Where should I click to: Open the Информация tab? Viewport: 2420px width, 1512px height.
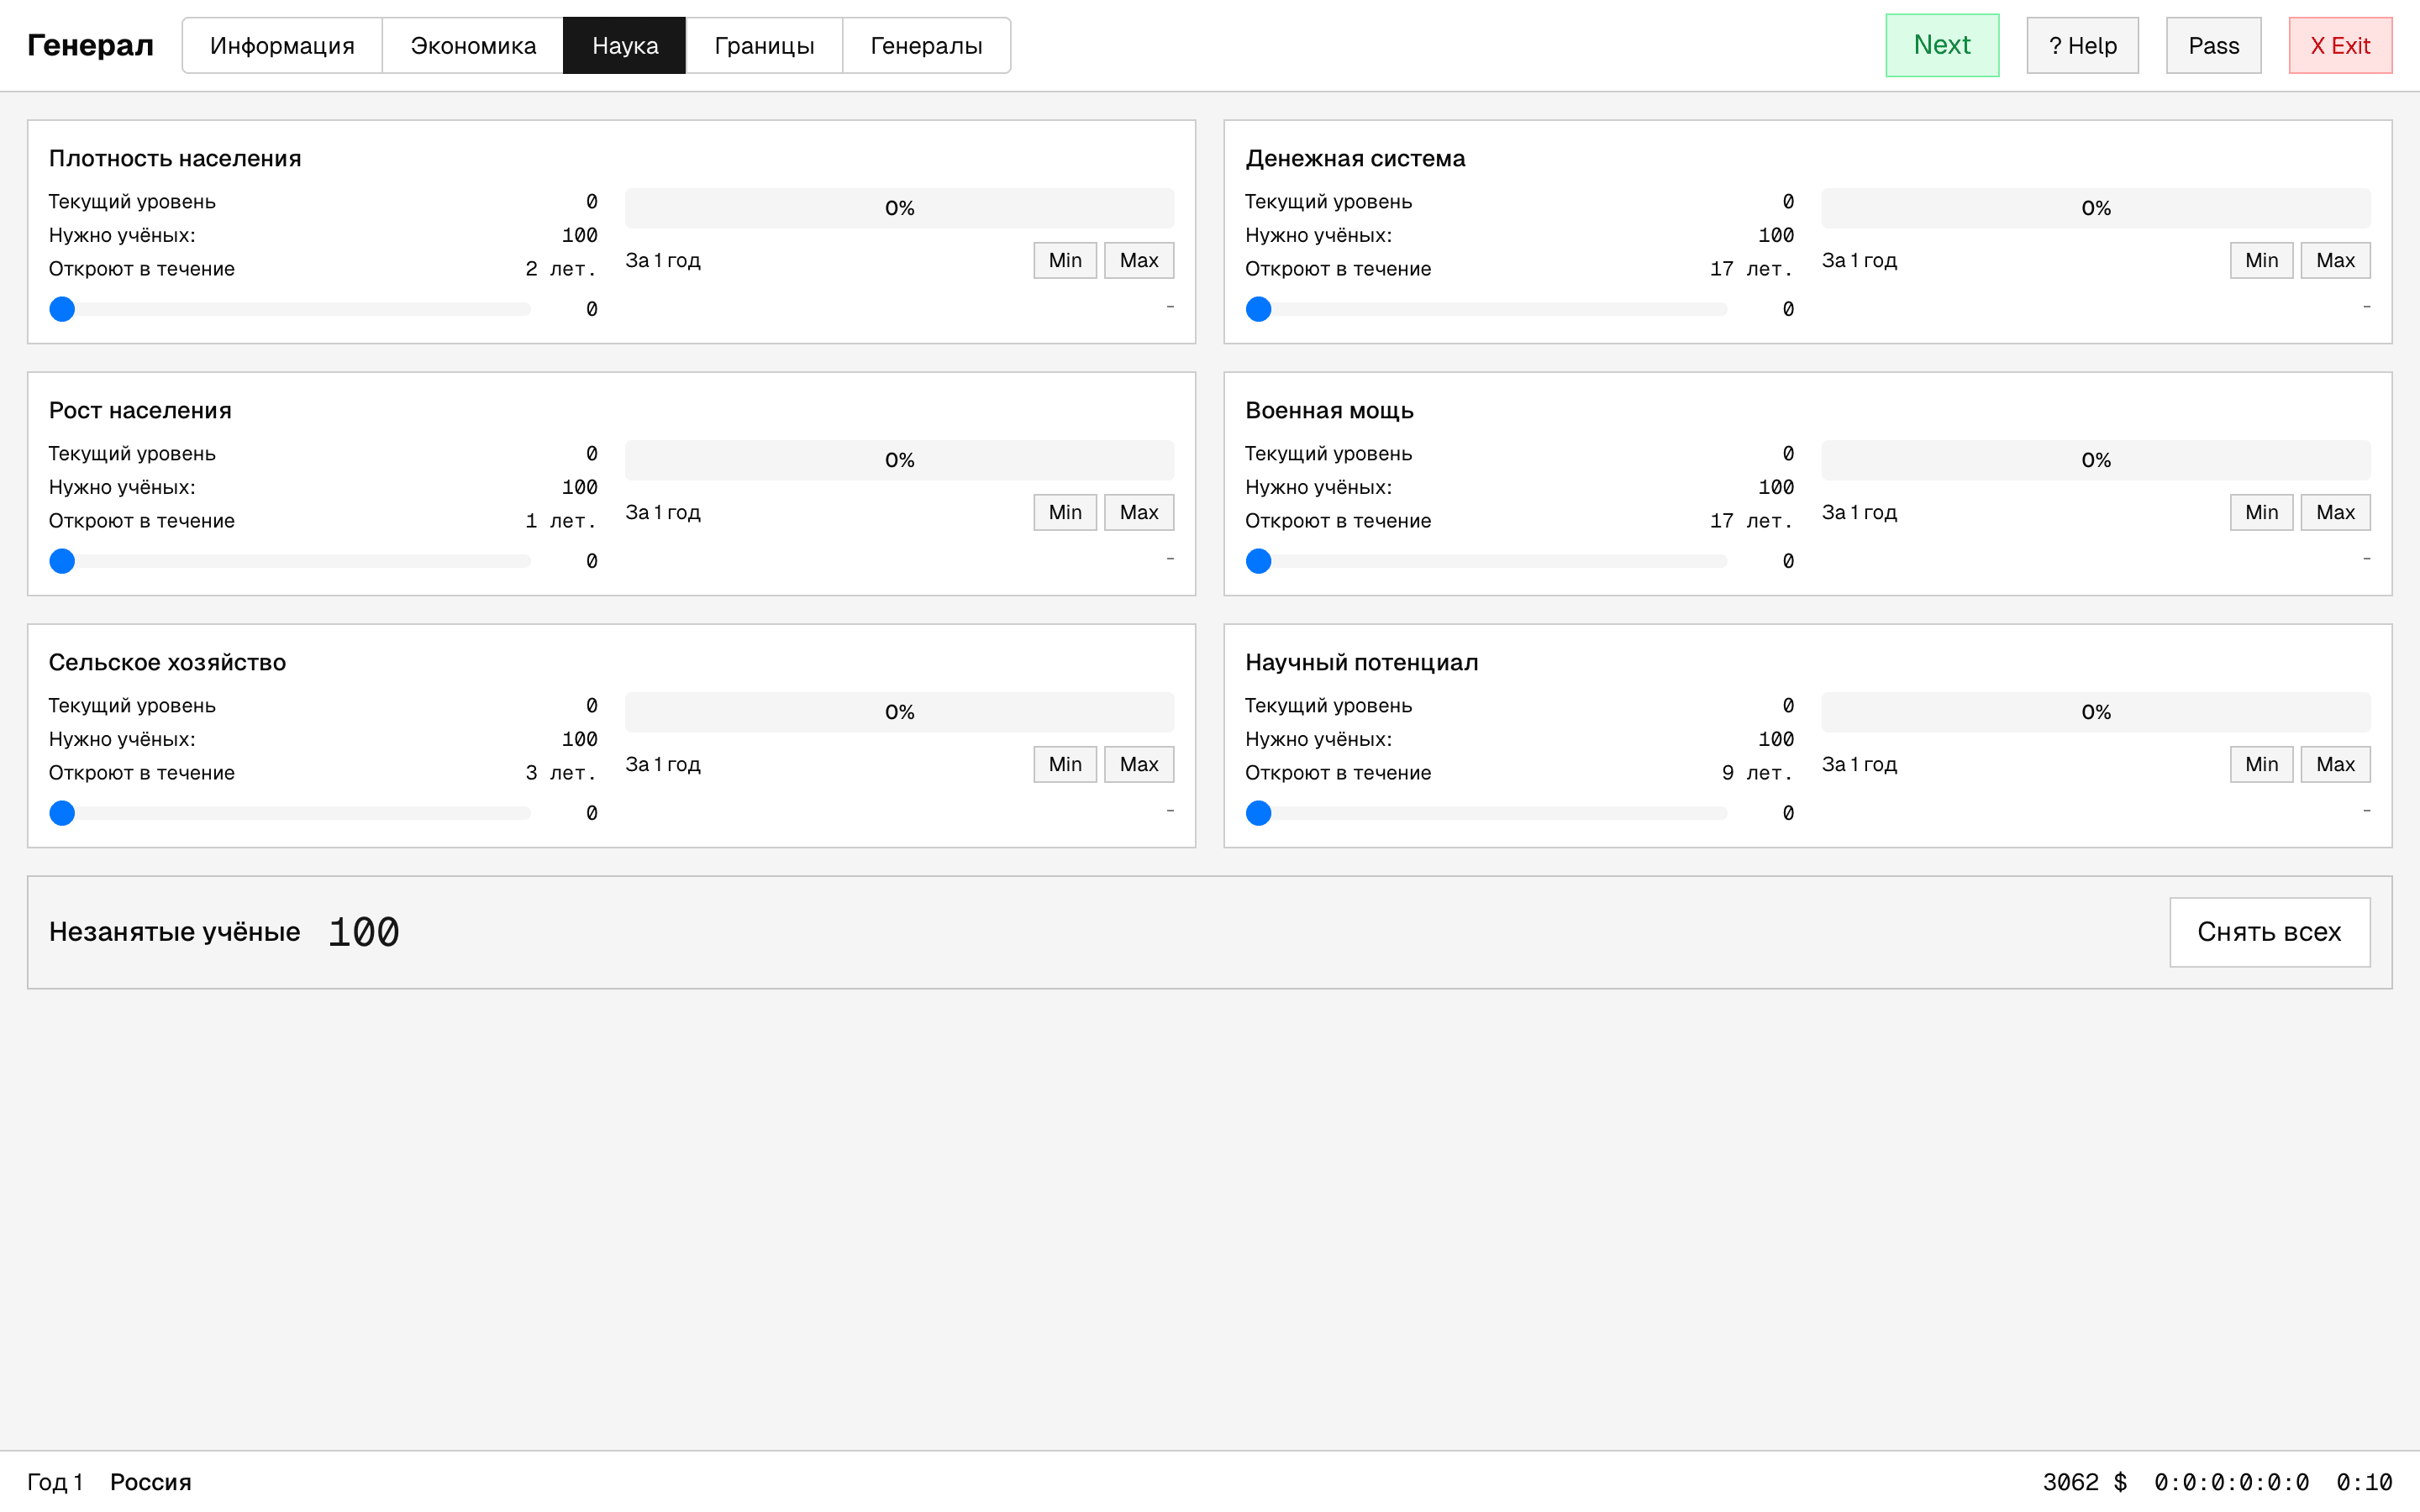pos(282,46)
